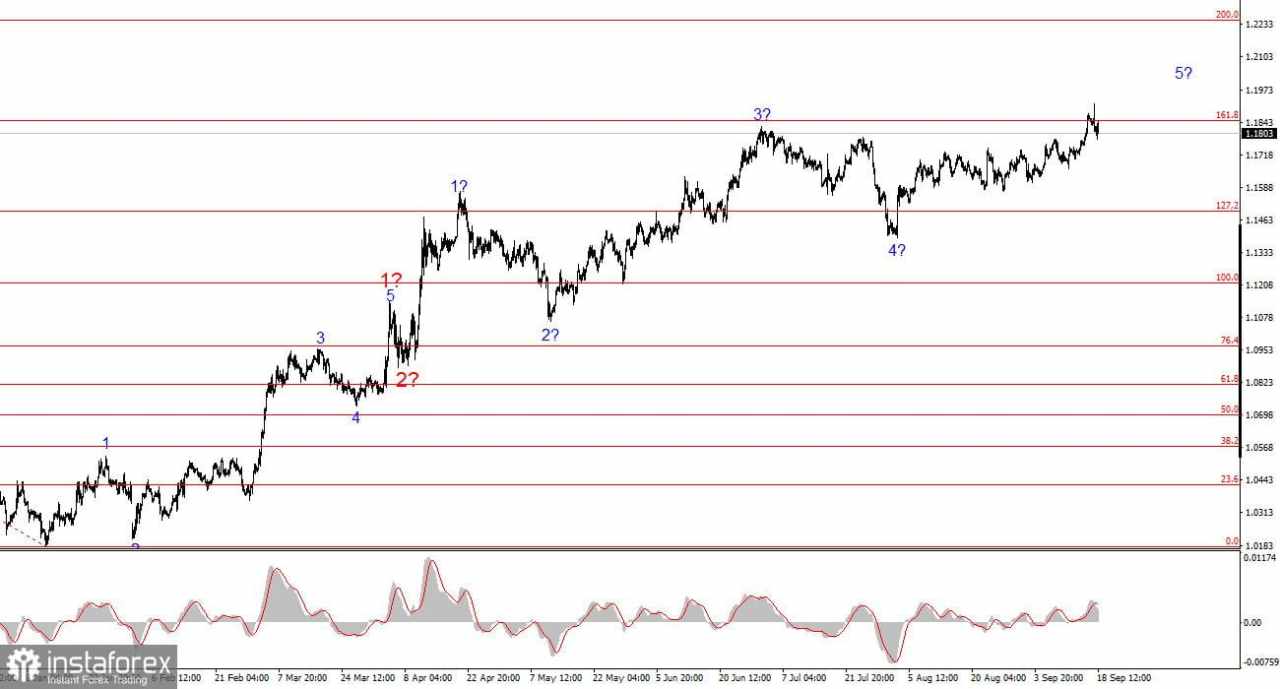This screenshot has width=1280, height=689.
Task: Select the 23.6 Fibonacci level label
Action: [x=1229, y=480]
